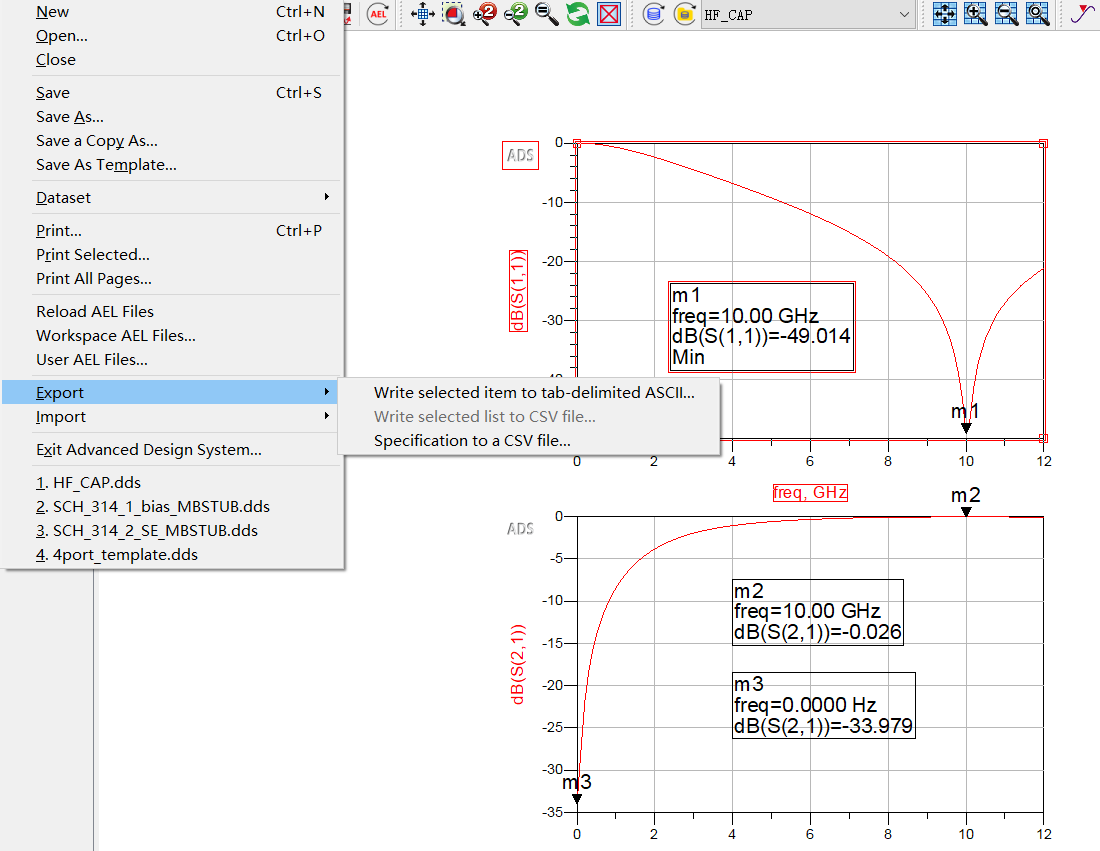The image size is (1100, 851).
Task: Select the m3 marker readout box
Action: 824,705
